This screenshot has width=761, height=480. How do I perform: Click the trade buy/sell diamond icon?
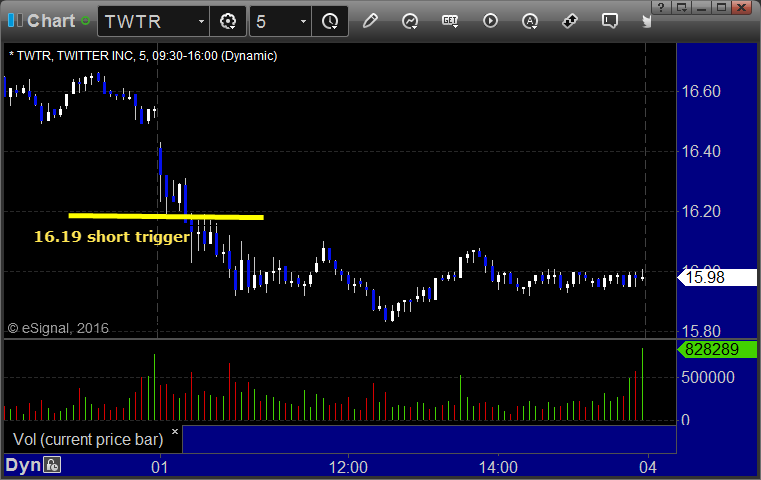tap(570, 21)
